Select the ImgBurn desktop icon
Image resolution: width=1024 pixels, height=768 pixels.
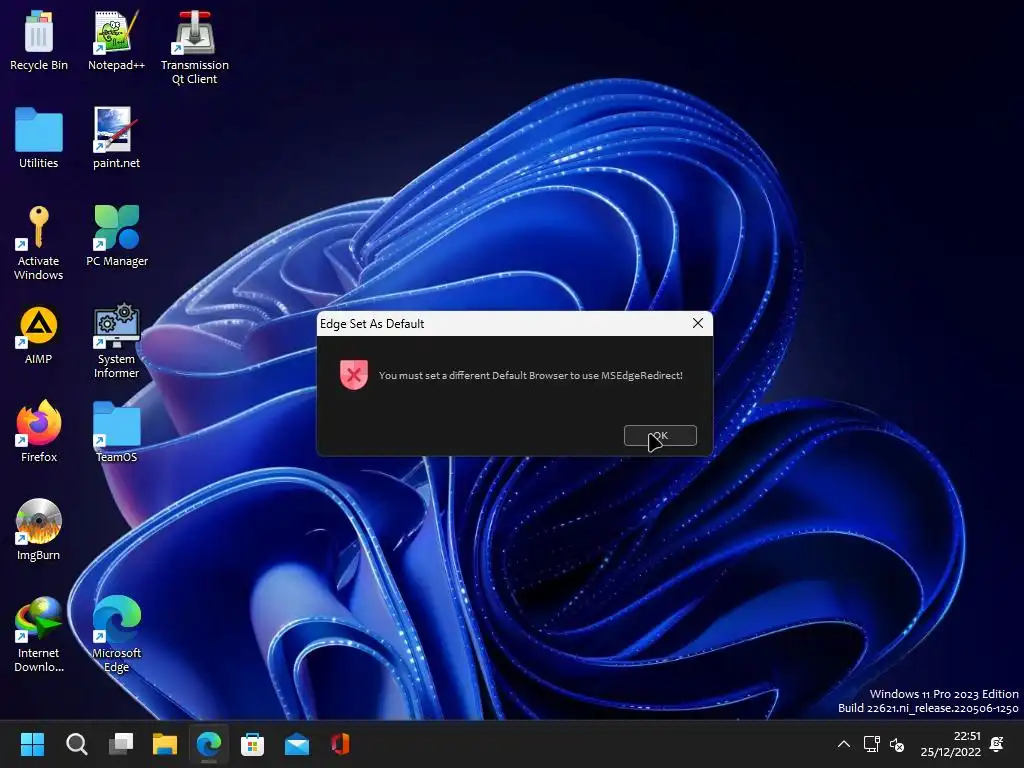(x=39, y=529)
